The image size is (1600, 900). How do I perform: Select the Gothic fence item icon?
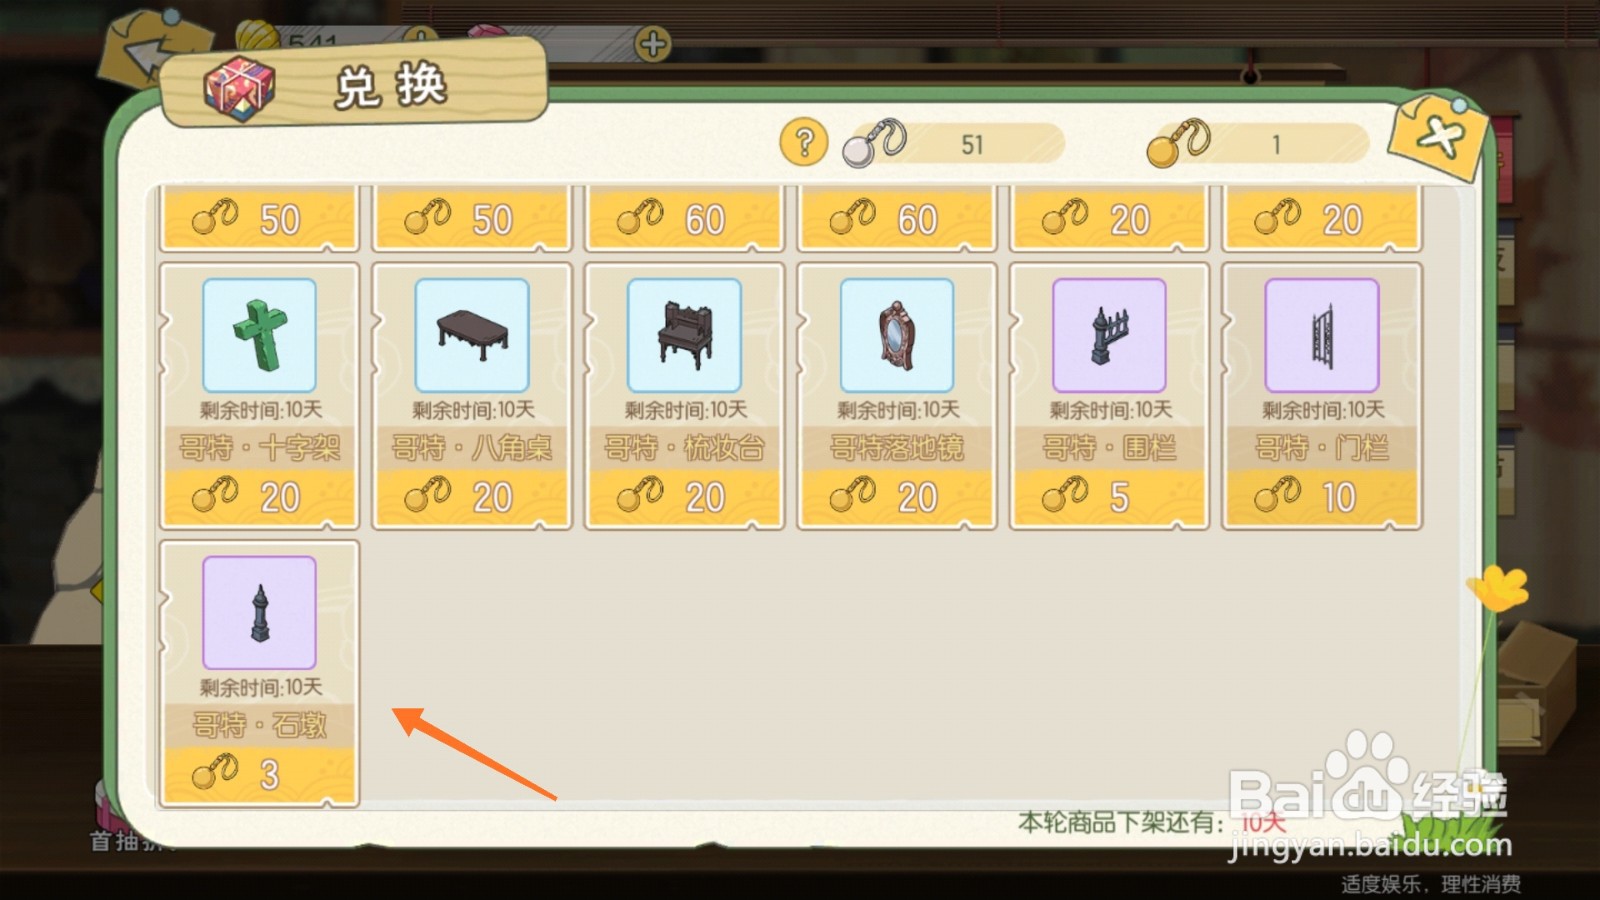tap(1109, 335)
